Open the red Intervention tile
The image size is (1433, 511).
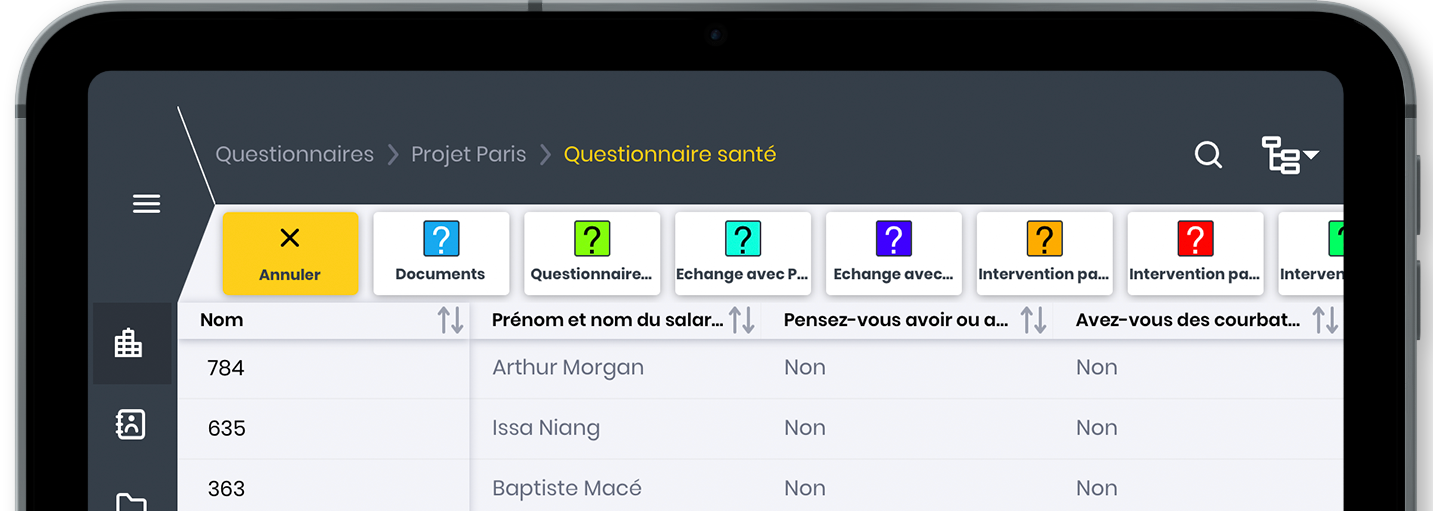(1195, 253)
